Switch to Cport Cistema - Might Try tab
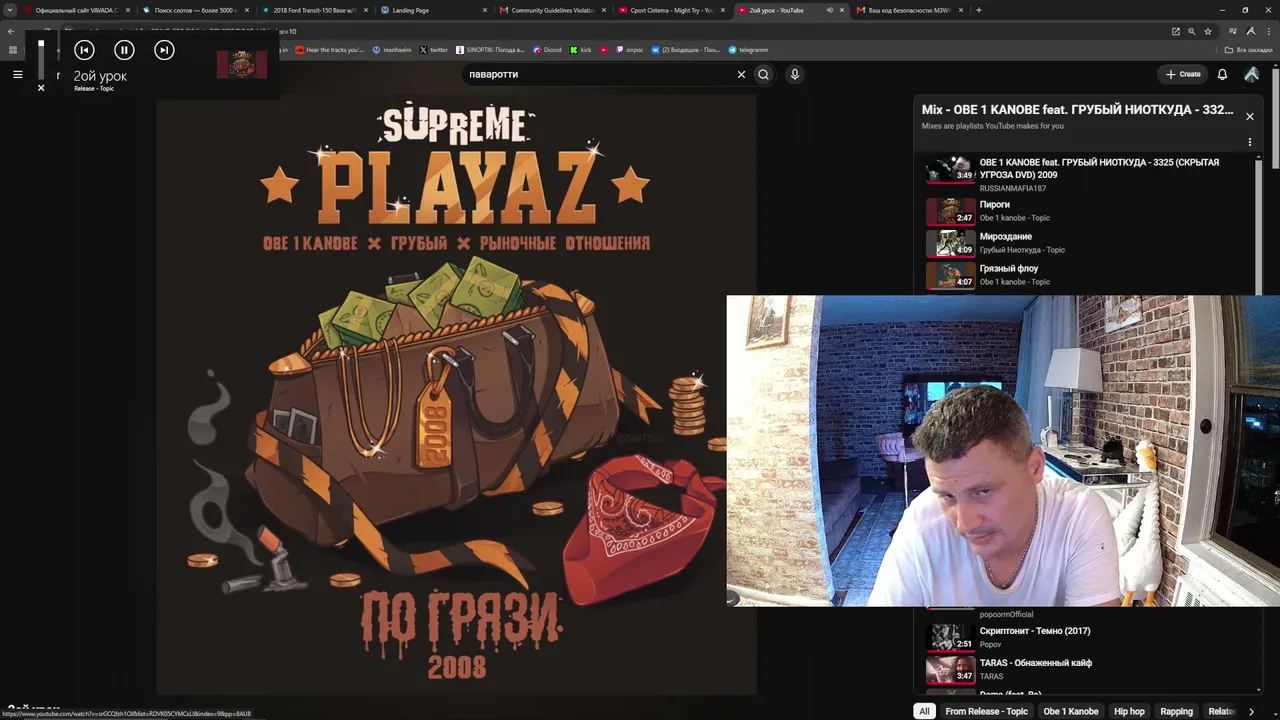 pos(671,10)
